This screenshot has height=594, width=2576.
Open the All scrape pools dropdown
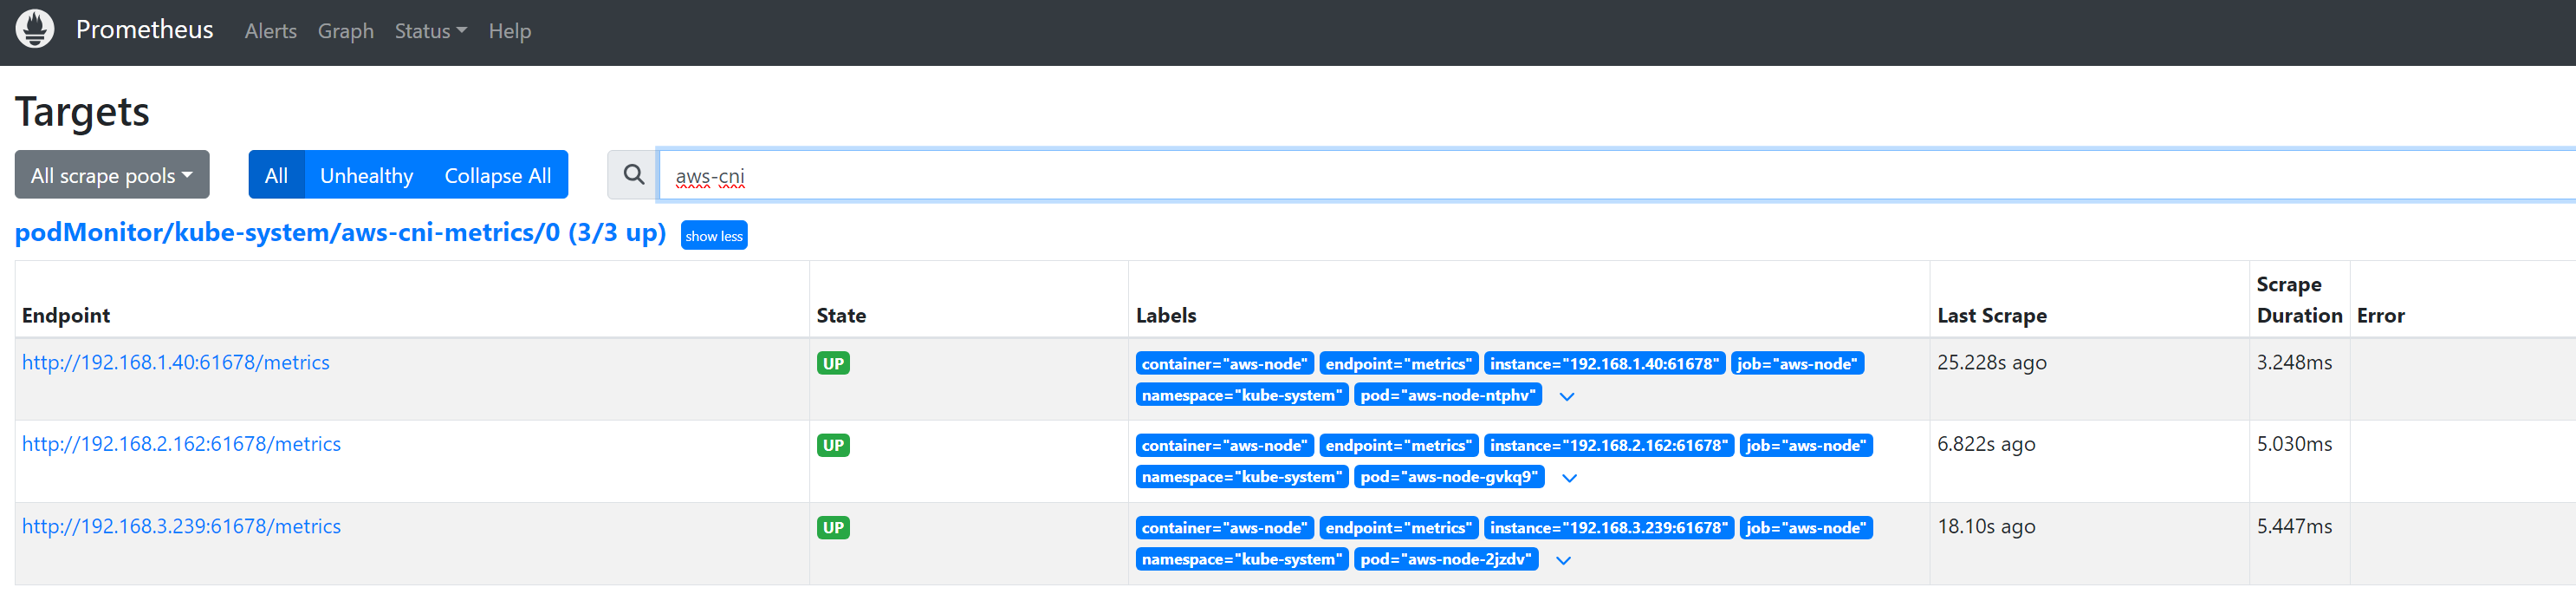[x=112, y=175]
